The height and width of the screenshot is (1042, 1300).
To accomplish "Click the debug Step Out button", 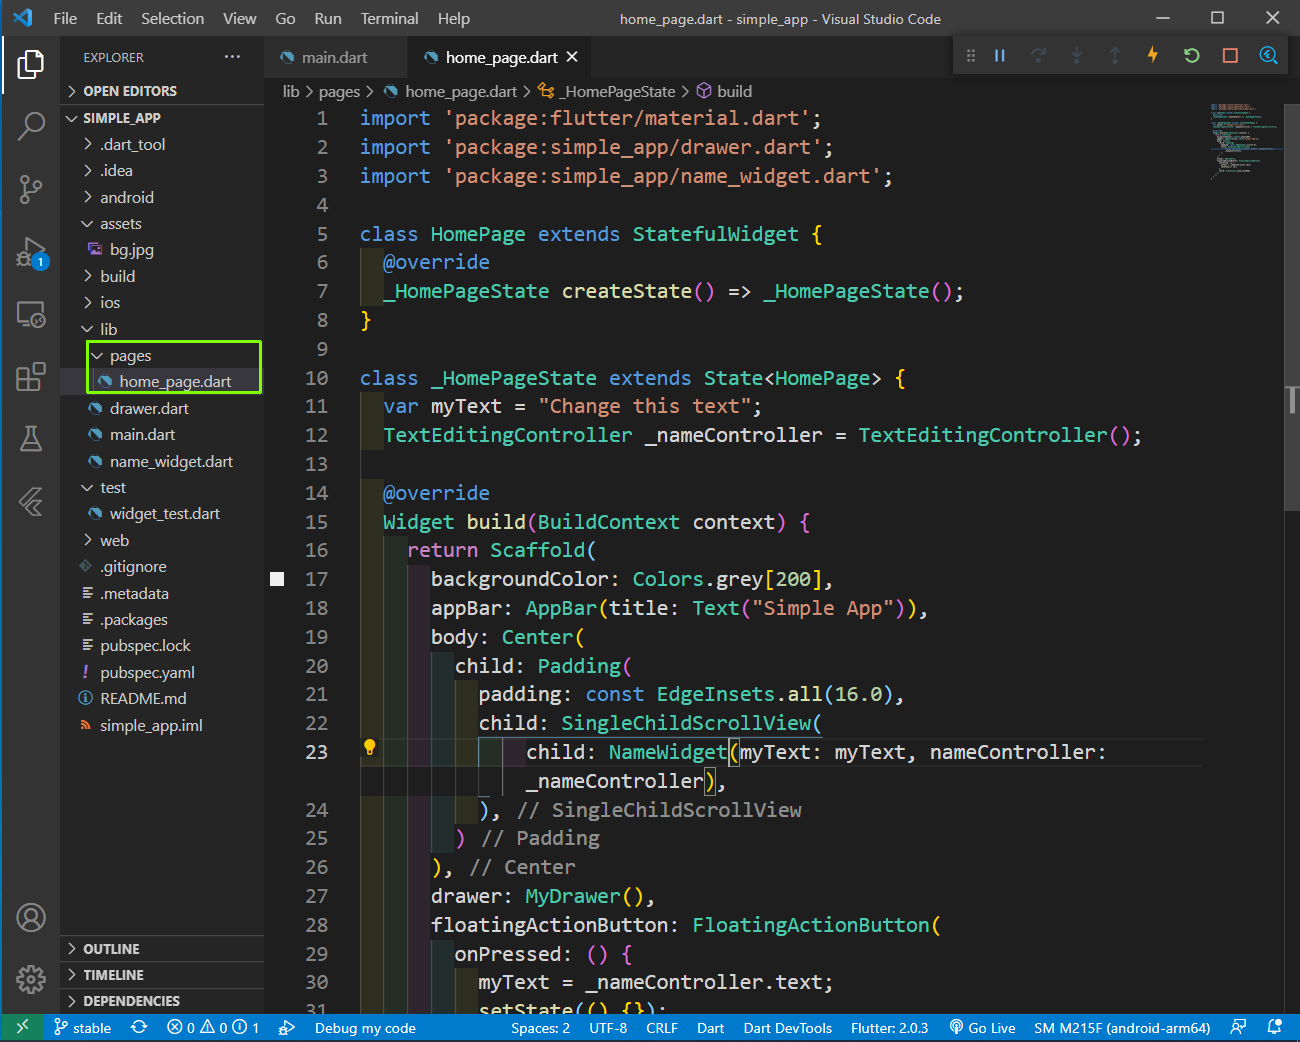I will (x=1114, y=56).
